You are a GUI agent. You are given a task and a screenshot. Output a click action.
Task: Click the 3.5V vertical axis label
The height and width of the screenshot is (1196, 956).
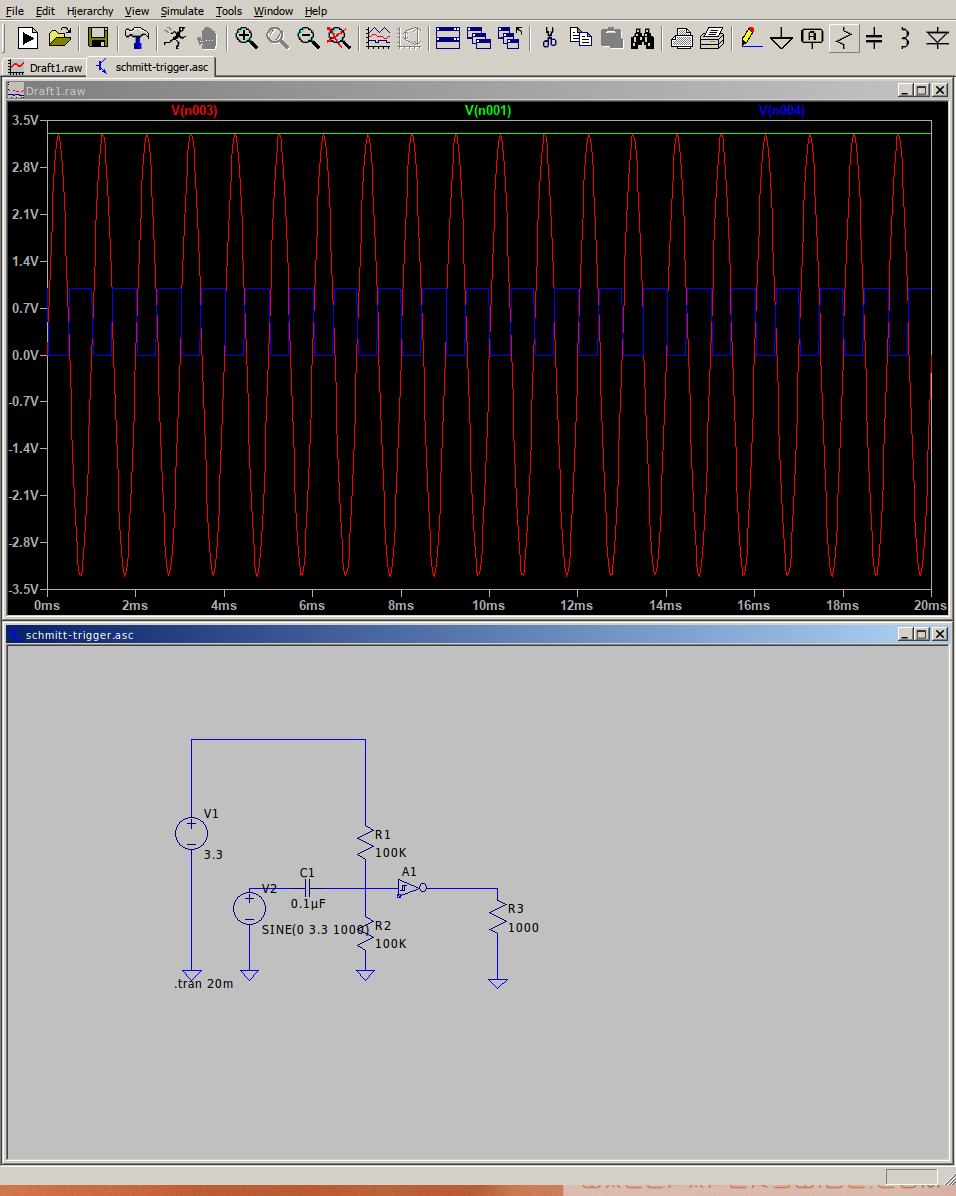(x=25, y=121)
